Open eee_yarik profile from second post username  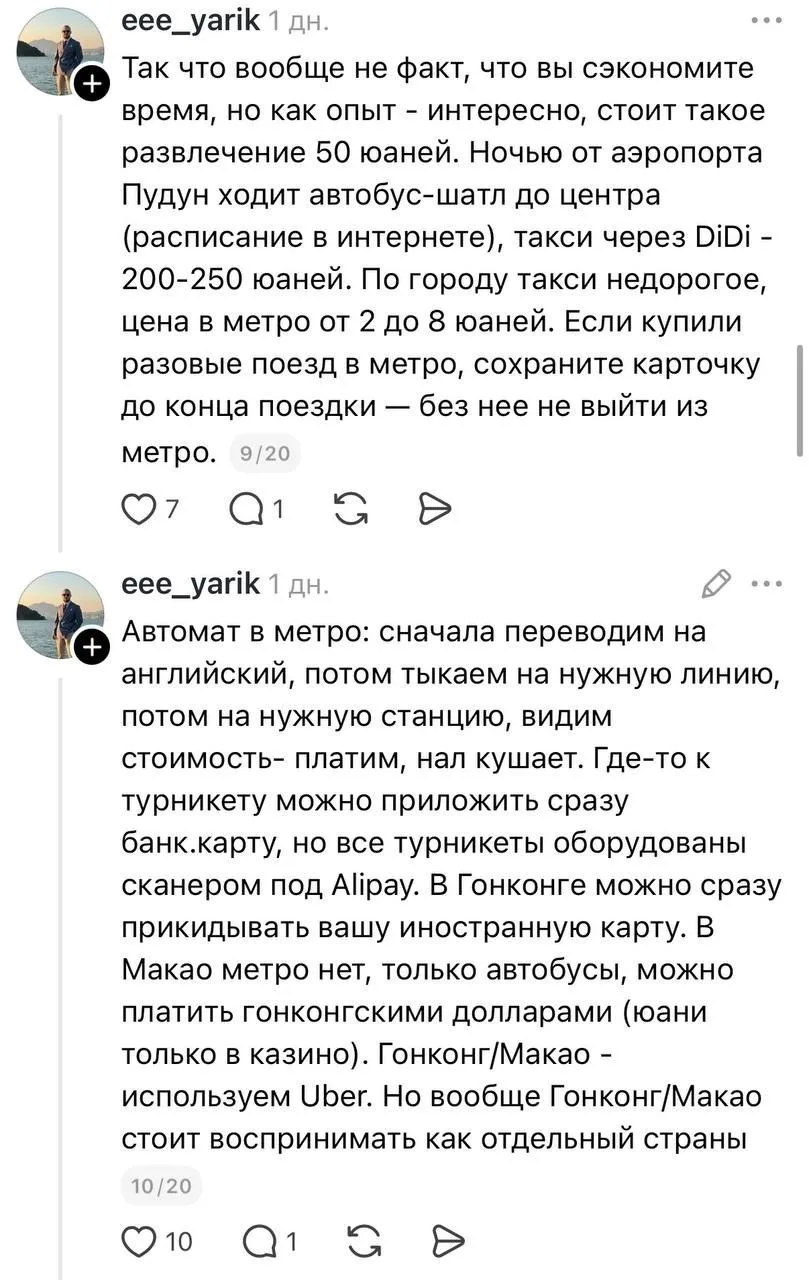pyautogui.click(x=190, y=582)
